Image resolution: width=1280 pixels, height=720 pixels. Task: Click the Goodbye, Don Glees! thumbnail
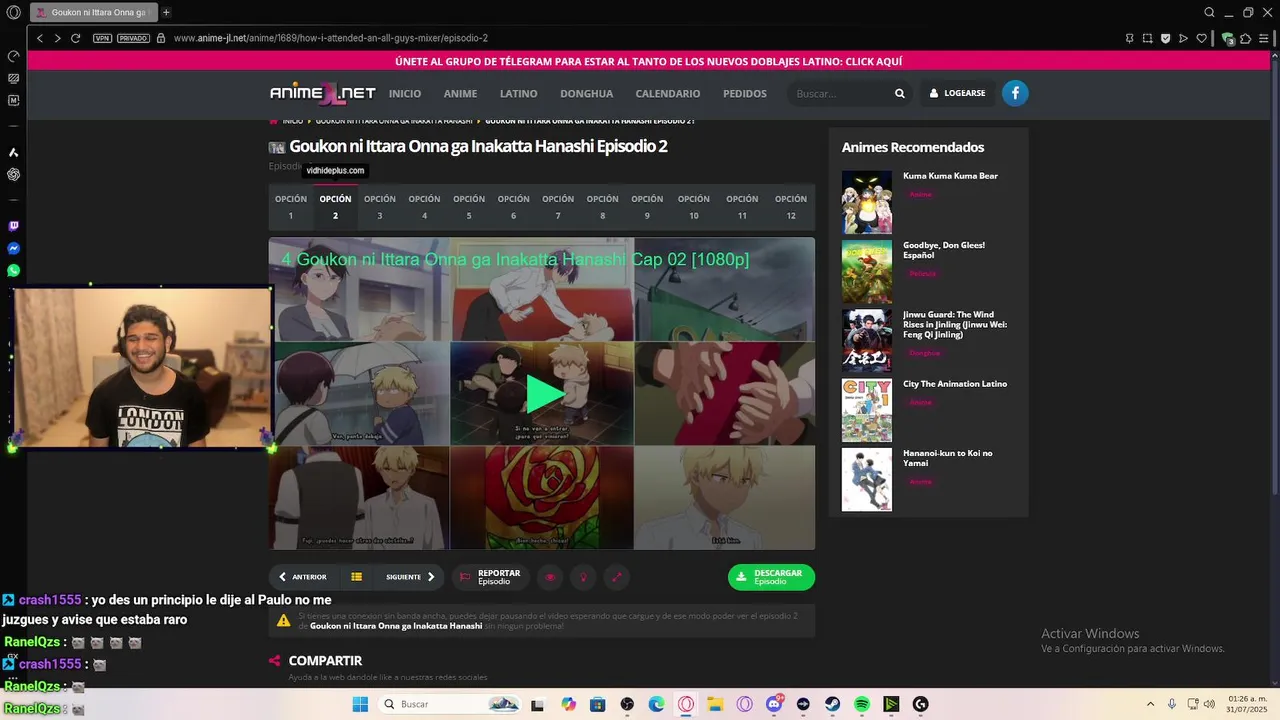[866, 271]
